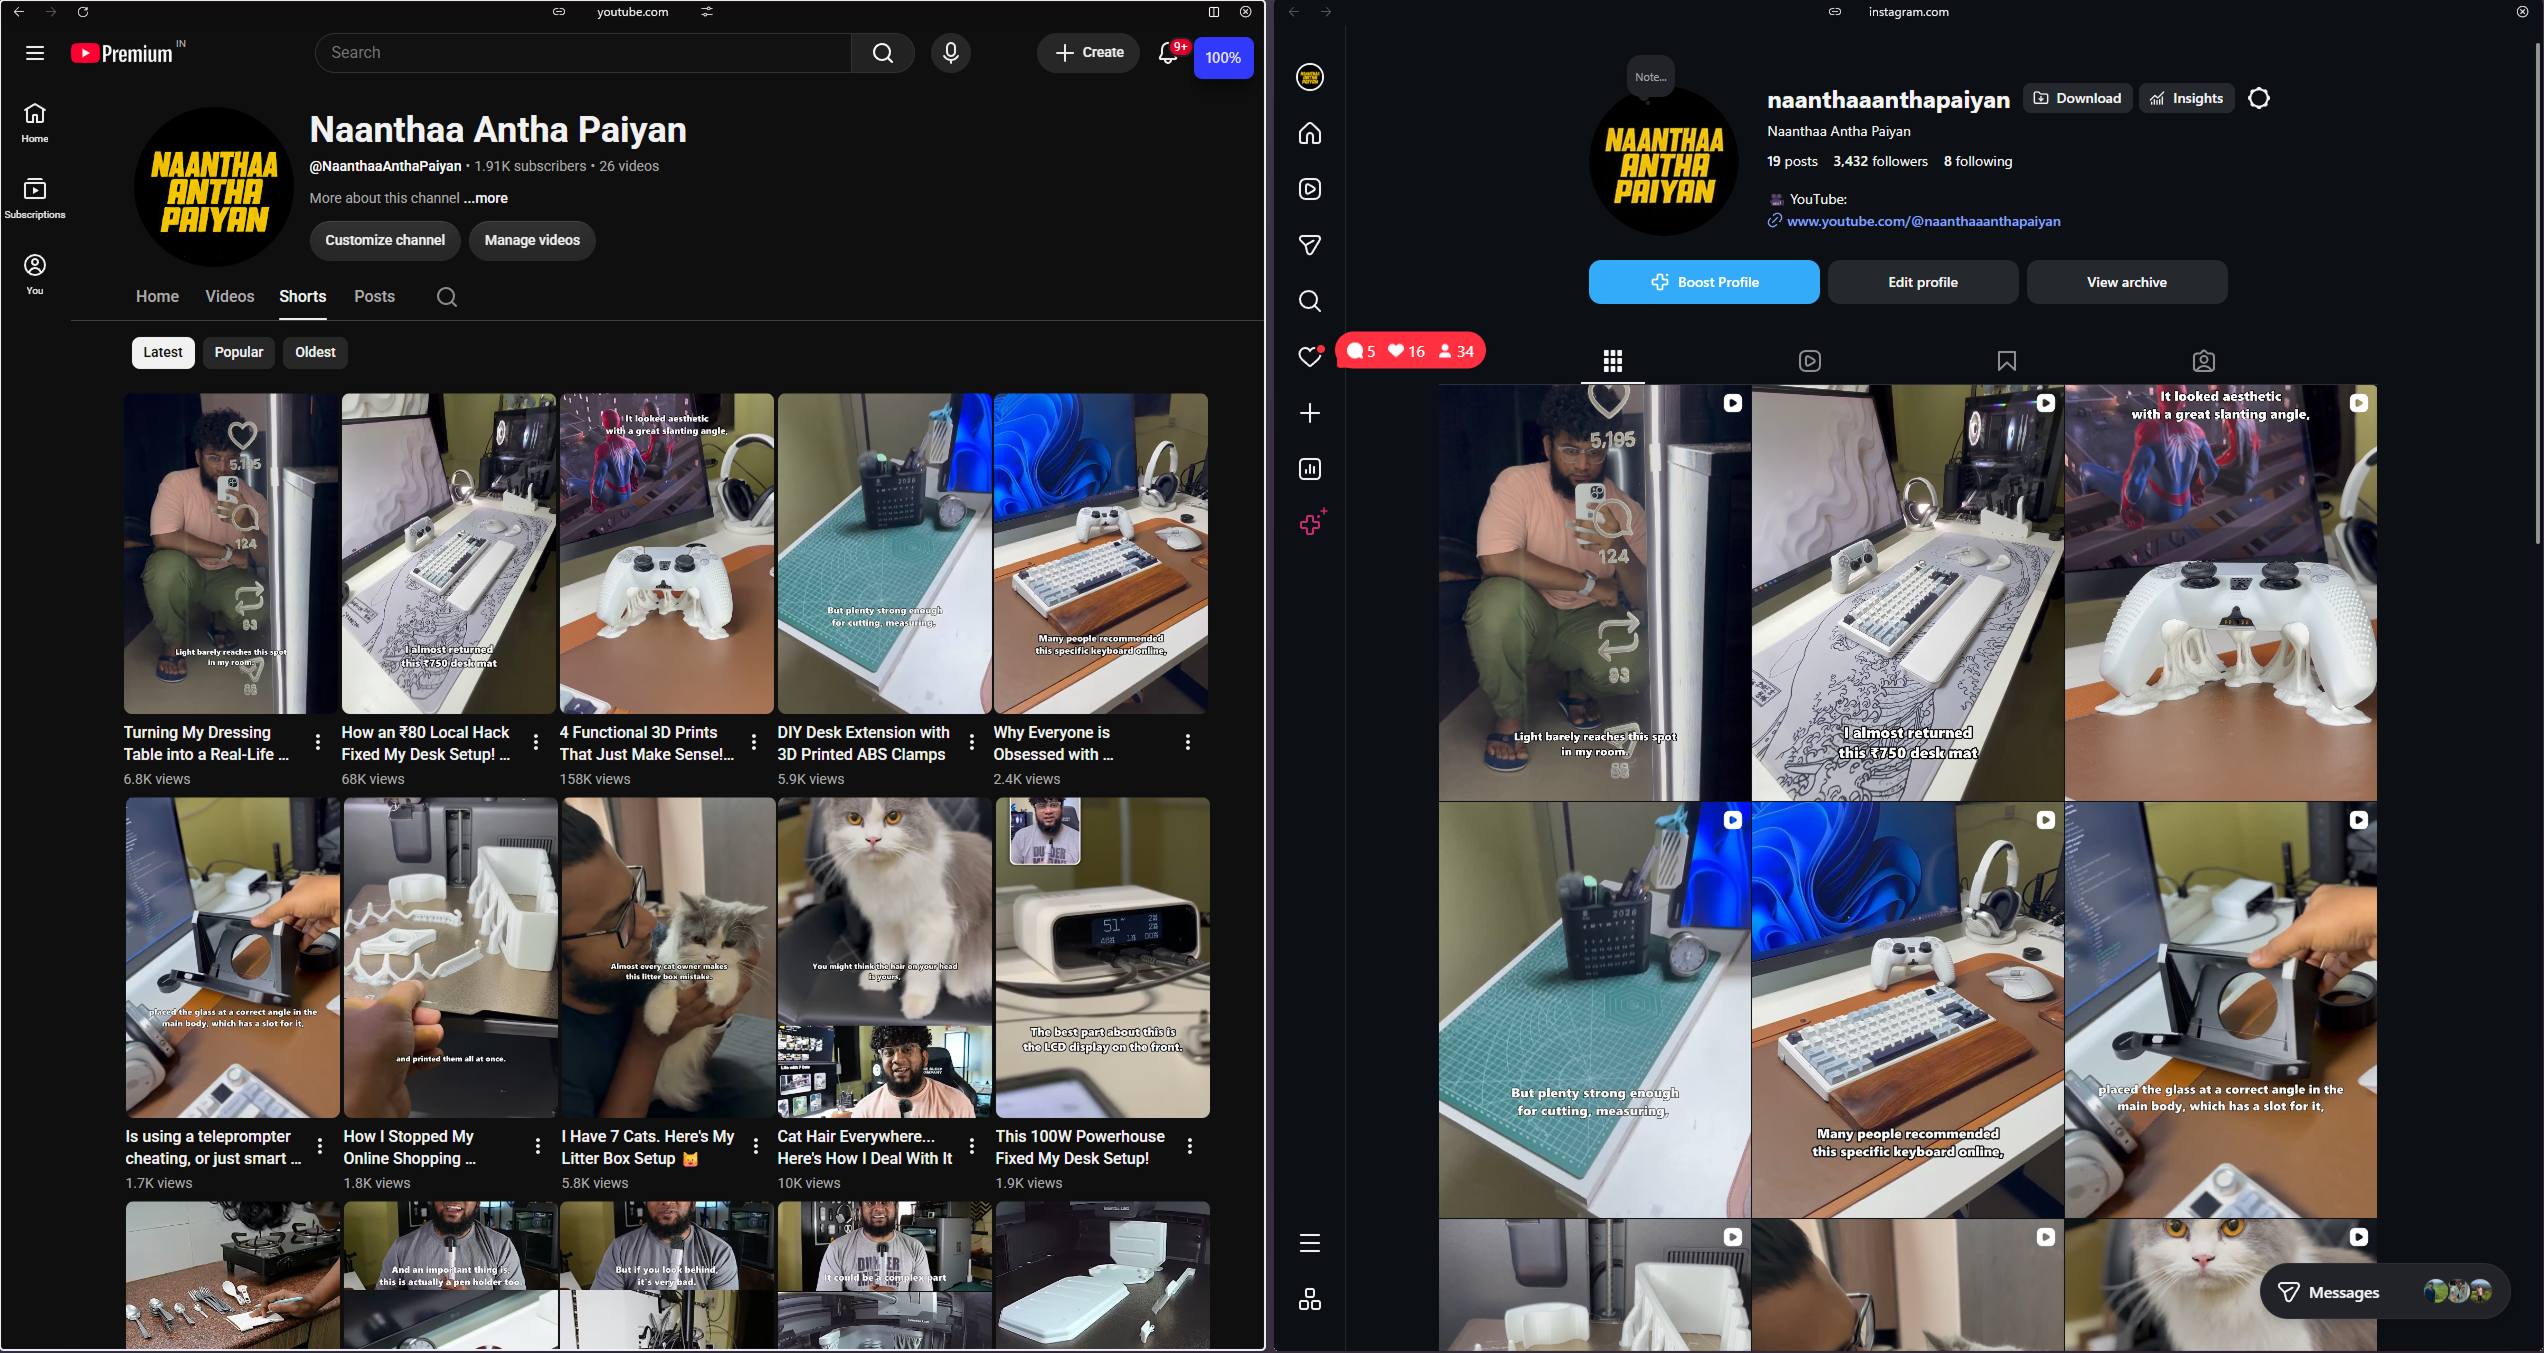2544x1353 pixels.
Task: Open options for DIY Desk Extension short
Action: click(972, 742)
